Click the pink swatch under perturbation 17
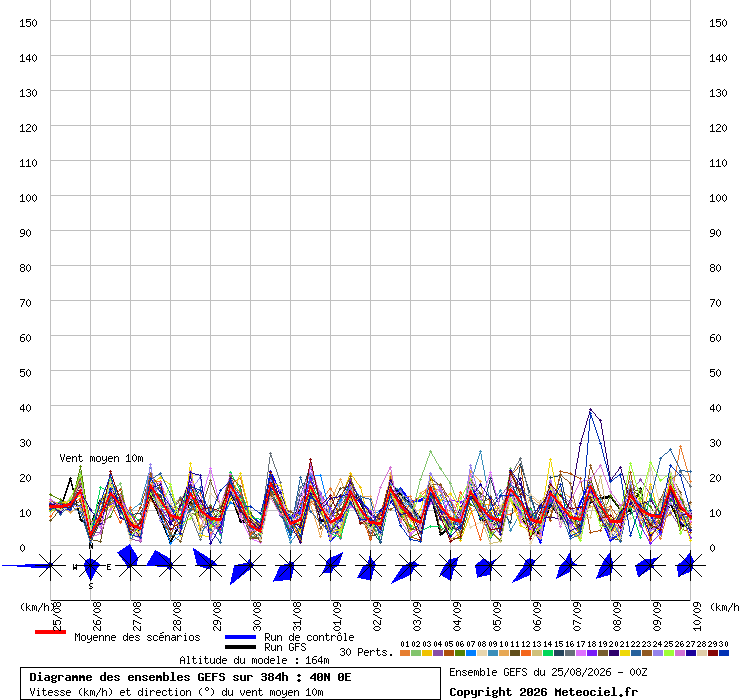This screenshot has height=700, width=740. [x=580, y=653]
